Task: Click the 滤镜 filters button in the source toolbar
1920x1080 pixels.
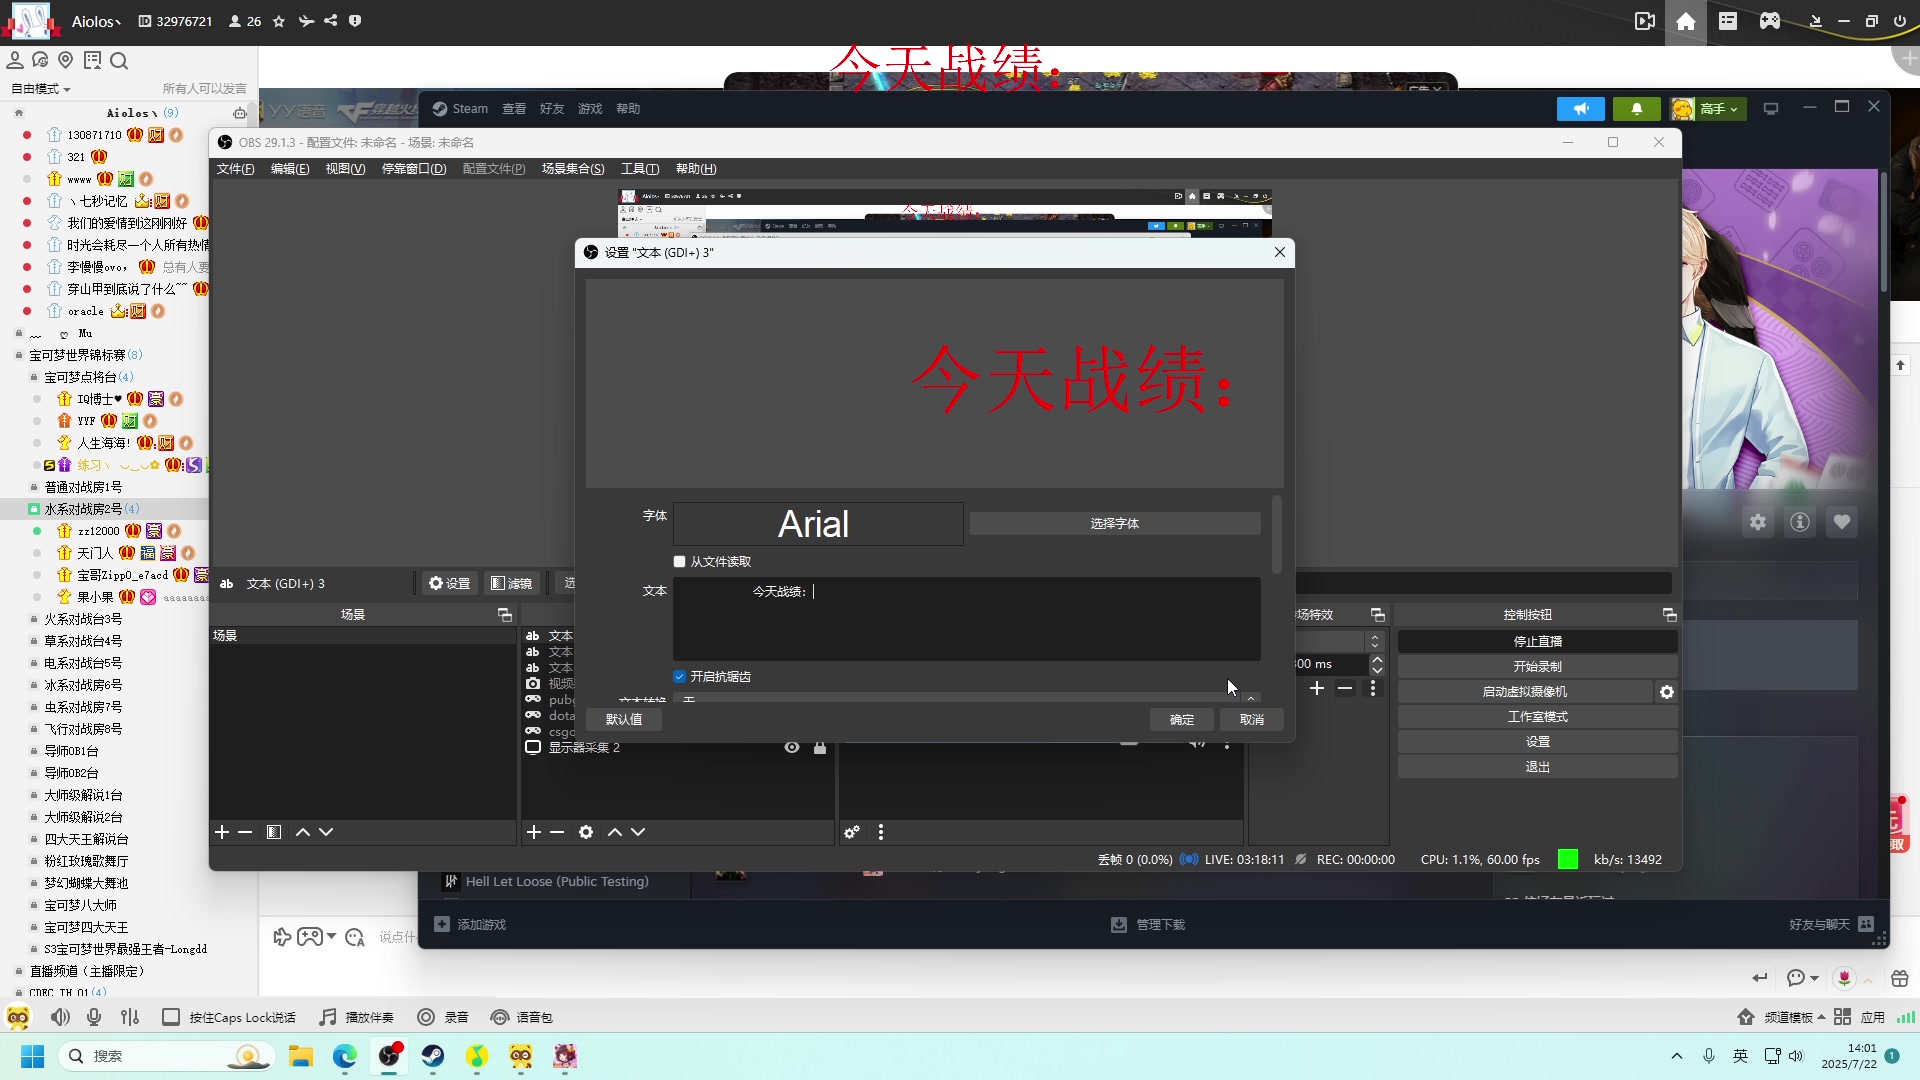Action: tap(512, 584)
